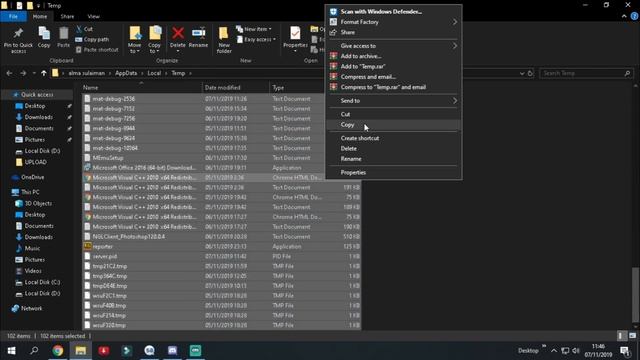Image resolution: width=640 pixels, height=360 pixels.
Task: Open the Move to ribbon button
Action: point(134,40)
